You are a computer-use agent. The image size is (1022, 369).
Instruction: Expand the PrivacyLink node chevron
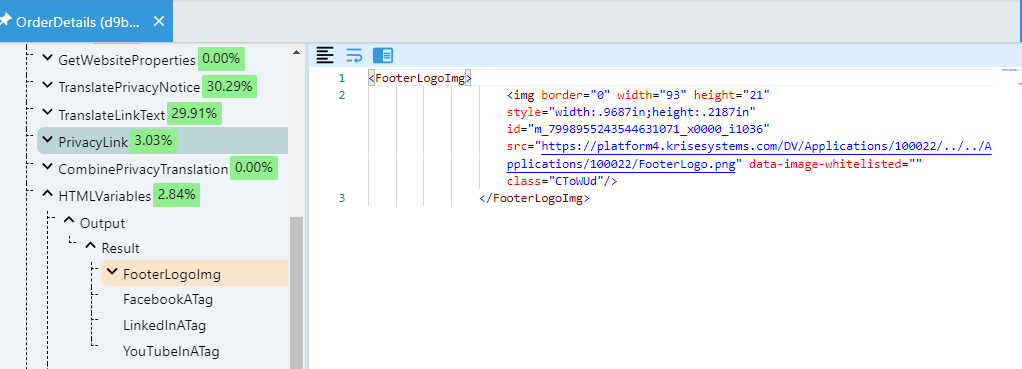coord(47,140)
